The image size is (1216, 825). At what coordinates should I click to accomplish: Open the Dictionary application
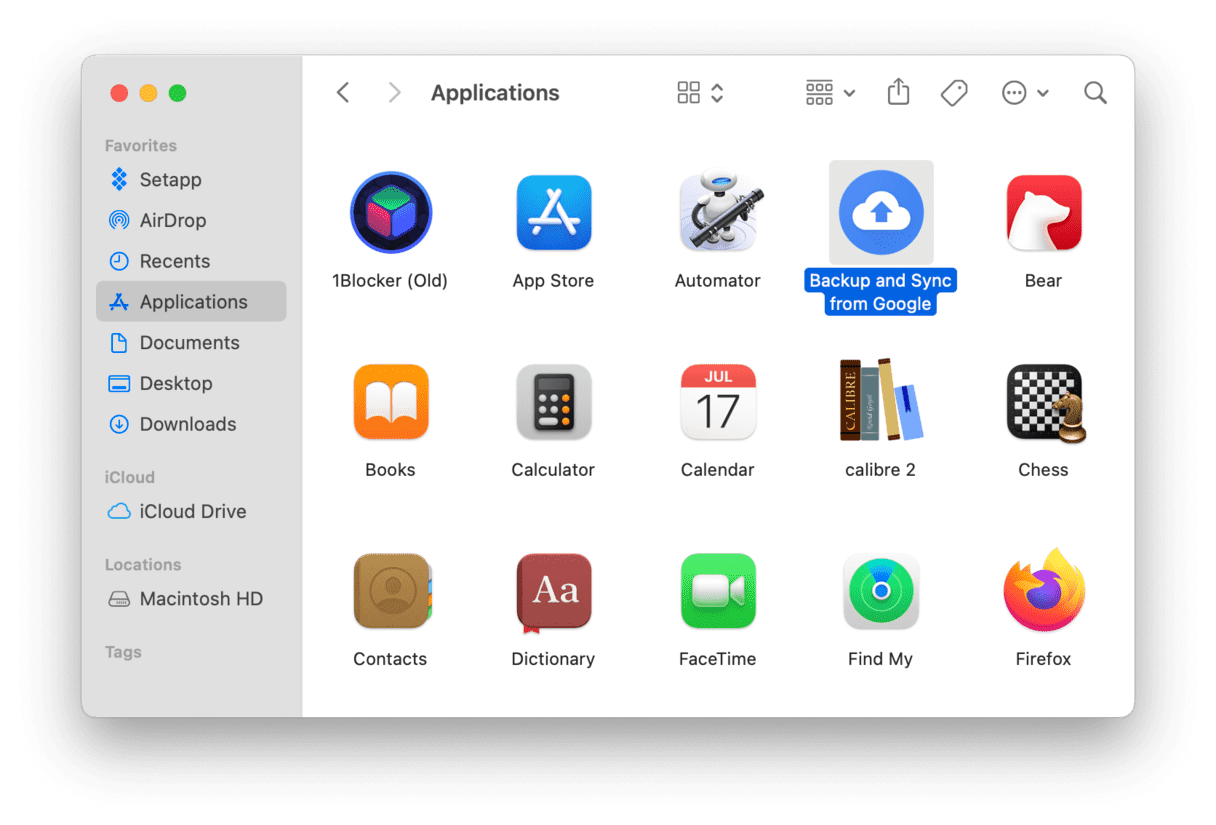pos(553,590)
